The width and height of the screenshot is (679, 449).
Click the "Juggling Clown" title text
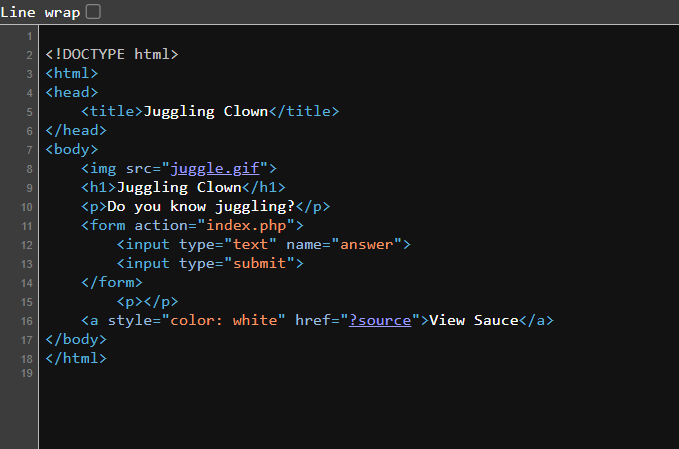coord(206,111)
